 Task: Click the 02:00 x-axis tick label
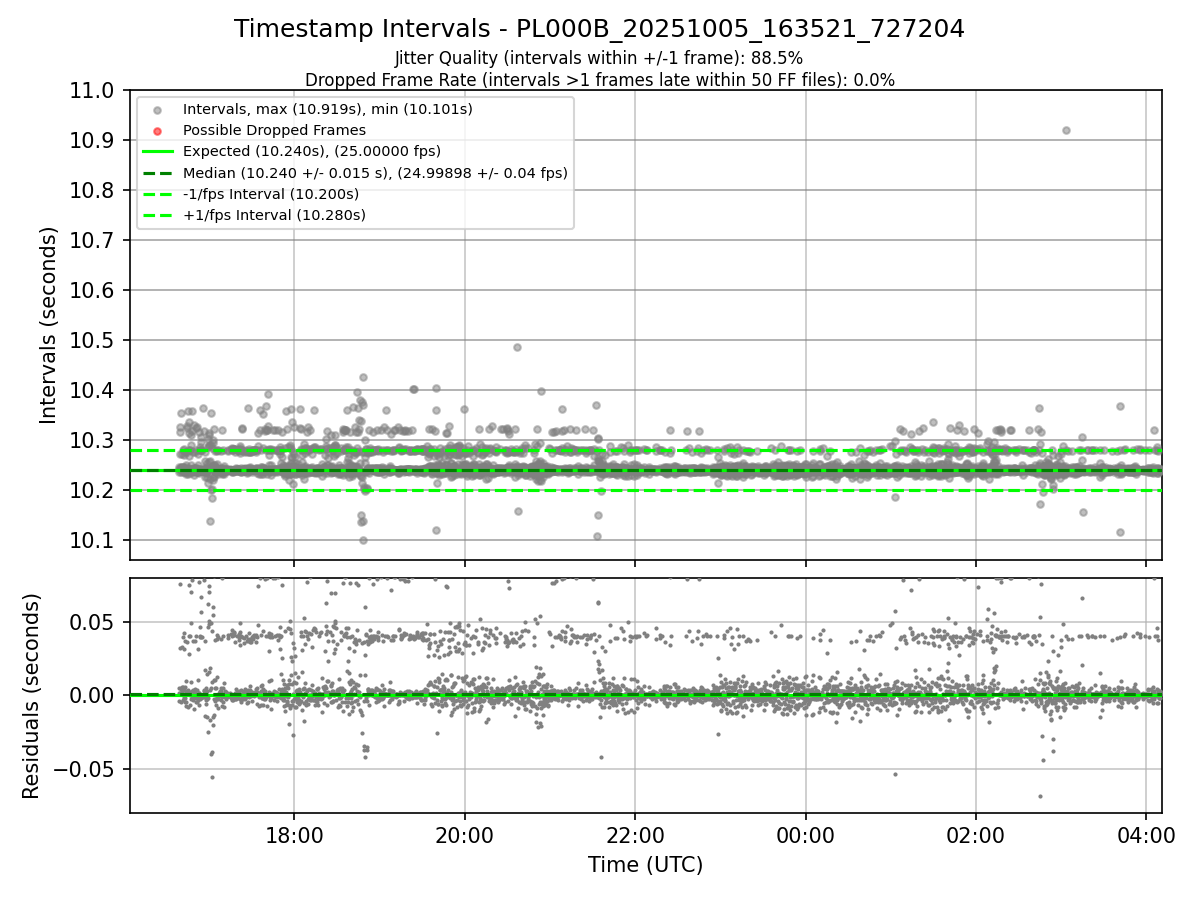976,833
